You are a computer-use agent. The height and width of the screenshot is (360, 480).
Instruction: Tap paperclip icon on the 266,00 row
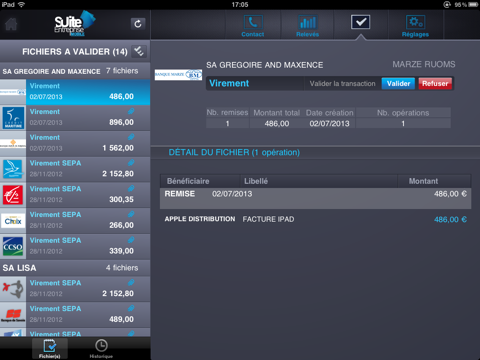click(x=131, y=214)
